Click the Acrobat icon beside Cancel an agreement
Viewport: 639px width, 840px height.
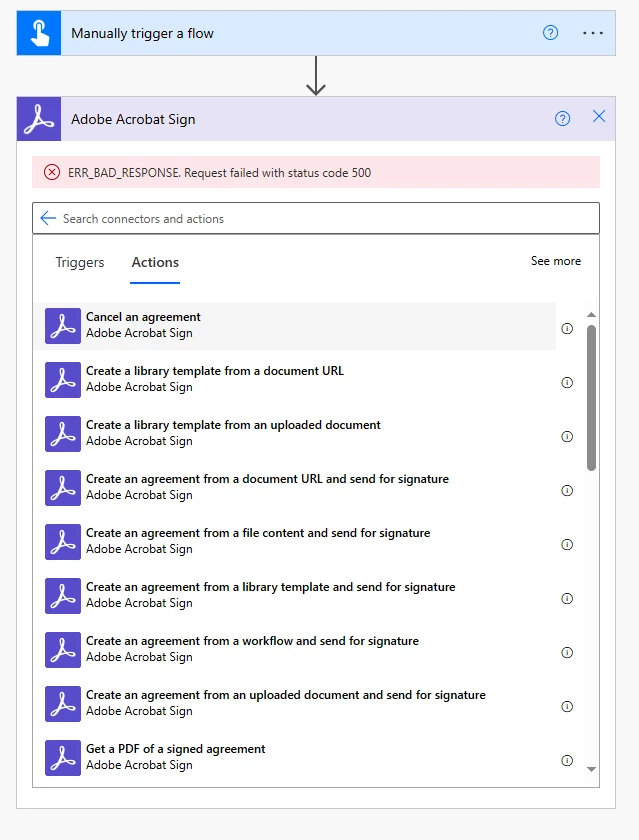(x=63, y=326)
